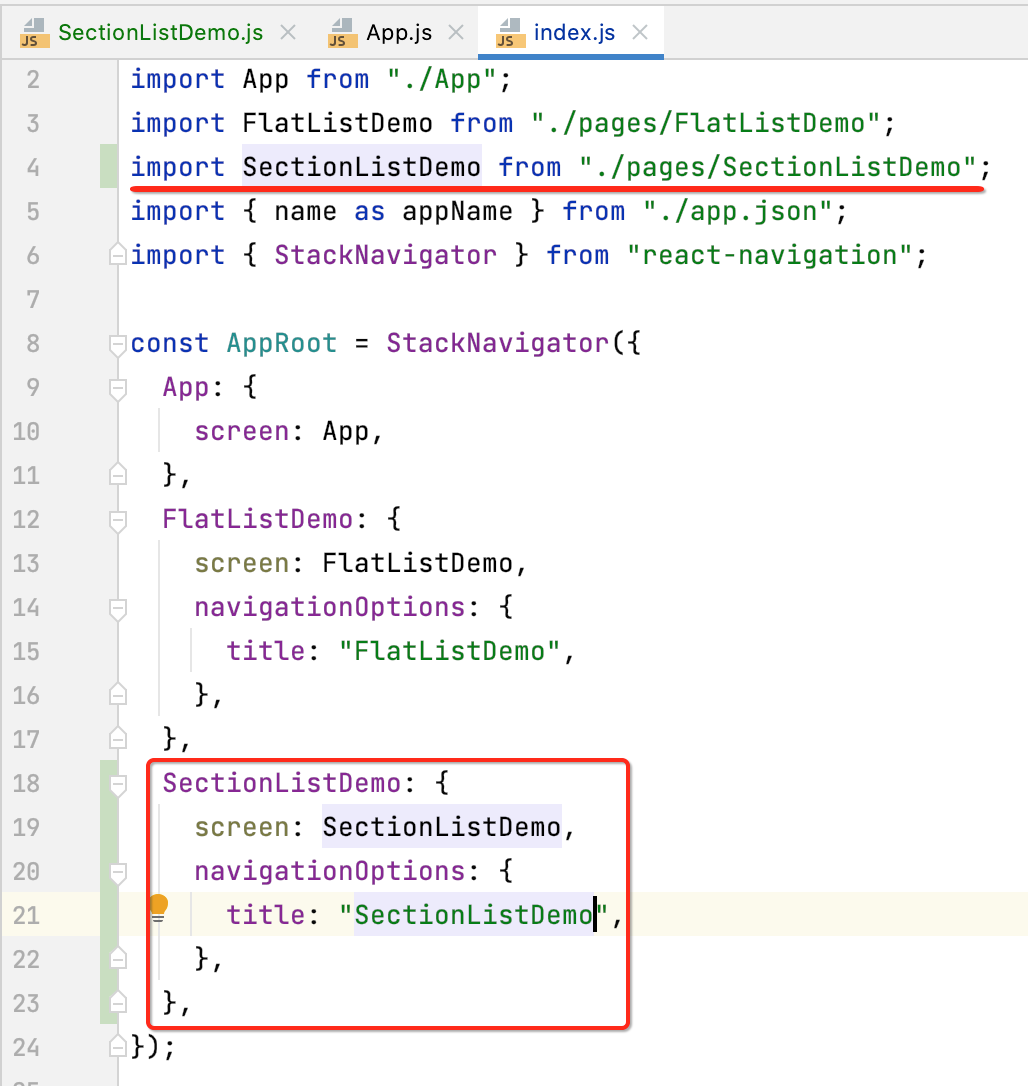Click the JS file icon on the App.js tab
Screen dimensions: 1028x1086
(x=341, y=32)
